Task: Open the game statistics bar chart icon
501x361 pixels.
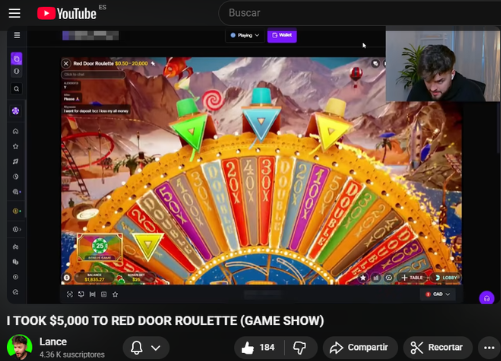Action: click(x=376, y=277)
